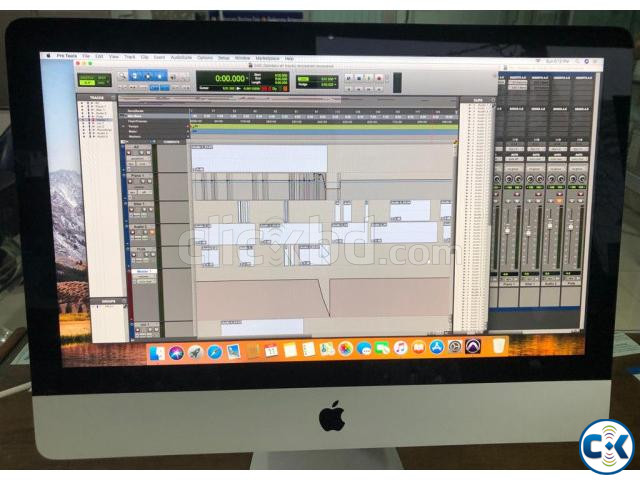Open the AudioSuite menu
The width and height of the screenshot is (640, 480).
coord(181,58)
